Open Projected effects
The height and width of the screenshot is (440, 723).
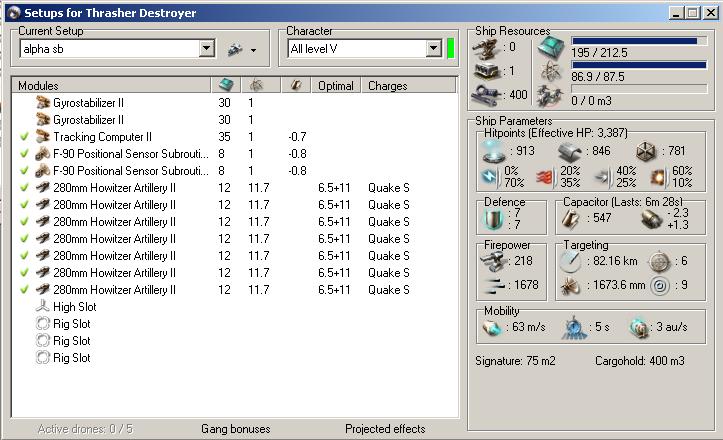pyautogui.click(x=385, y=429)
